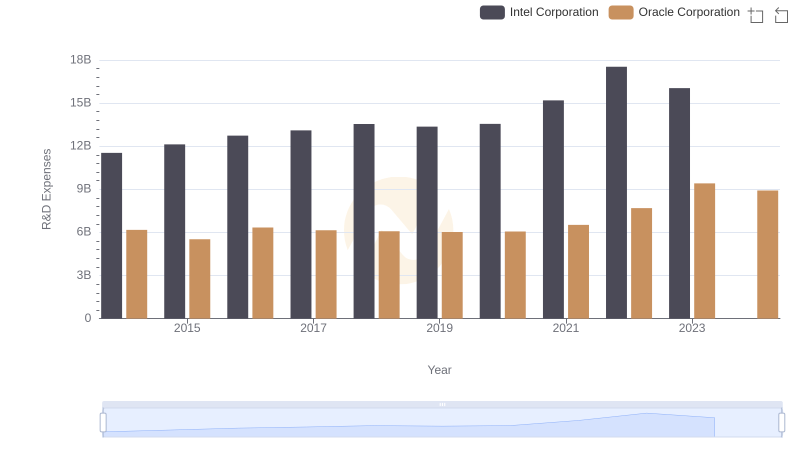Select Oracle's bar for 2019
This screenshot has width=800, height=461.
tap(452, 275)
